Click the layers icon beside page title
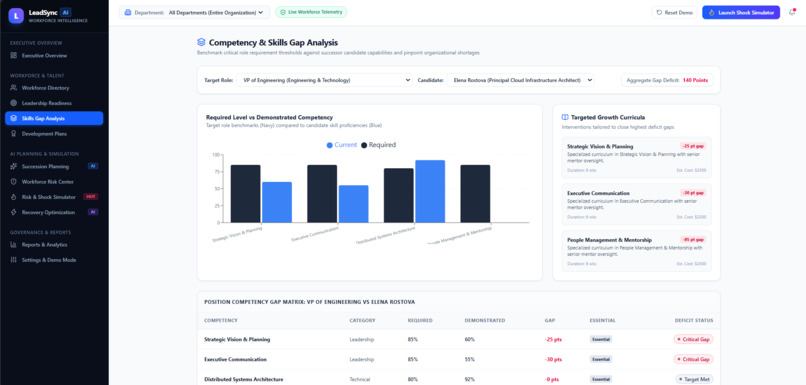This screenshot has height=385, width=806. pyautogui.click(x=202, y=43)
